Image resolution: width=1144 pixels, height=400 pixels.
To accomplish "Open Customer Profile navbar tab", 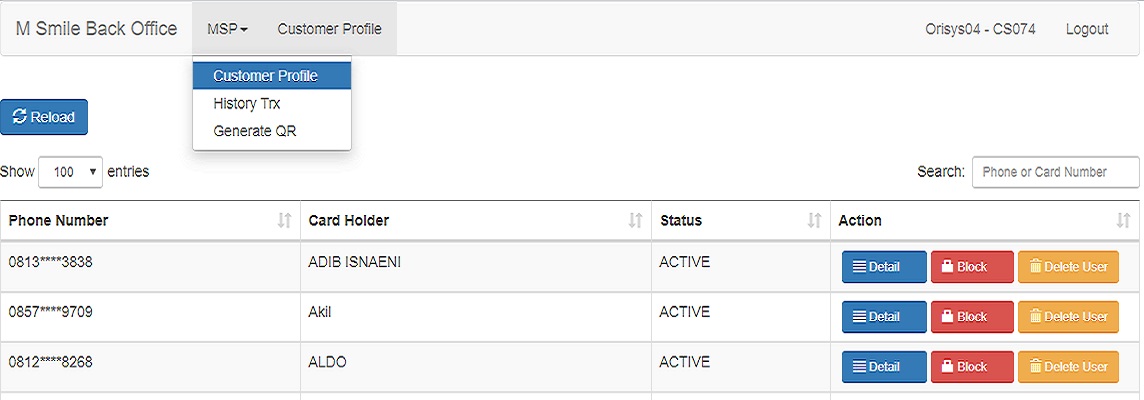I will (x=329, y=29).
